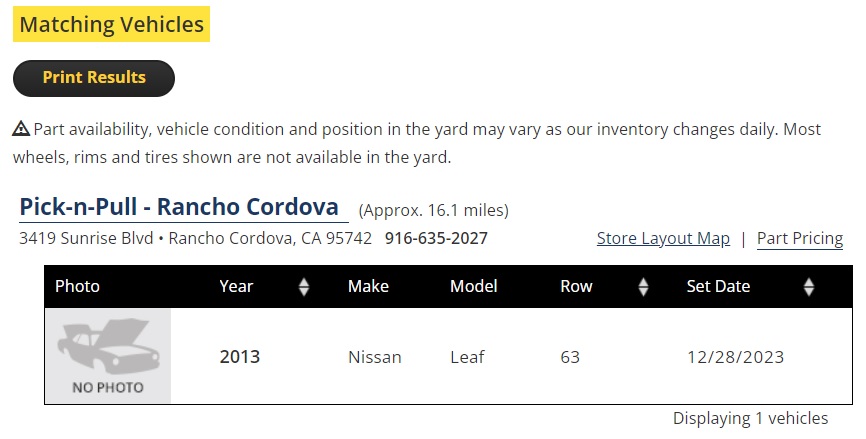866x439 pixels.
Task: Sort by the Row header label
Action: (576, 287)
